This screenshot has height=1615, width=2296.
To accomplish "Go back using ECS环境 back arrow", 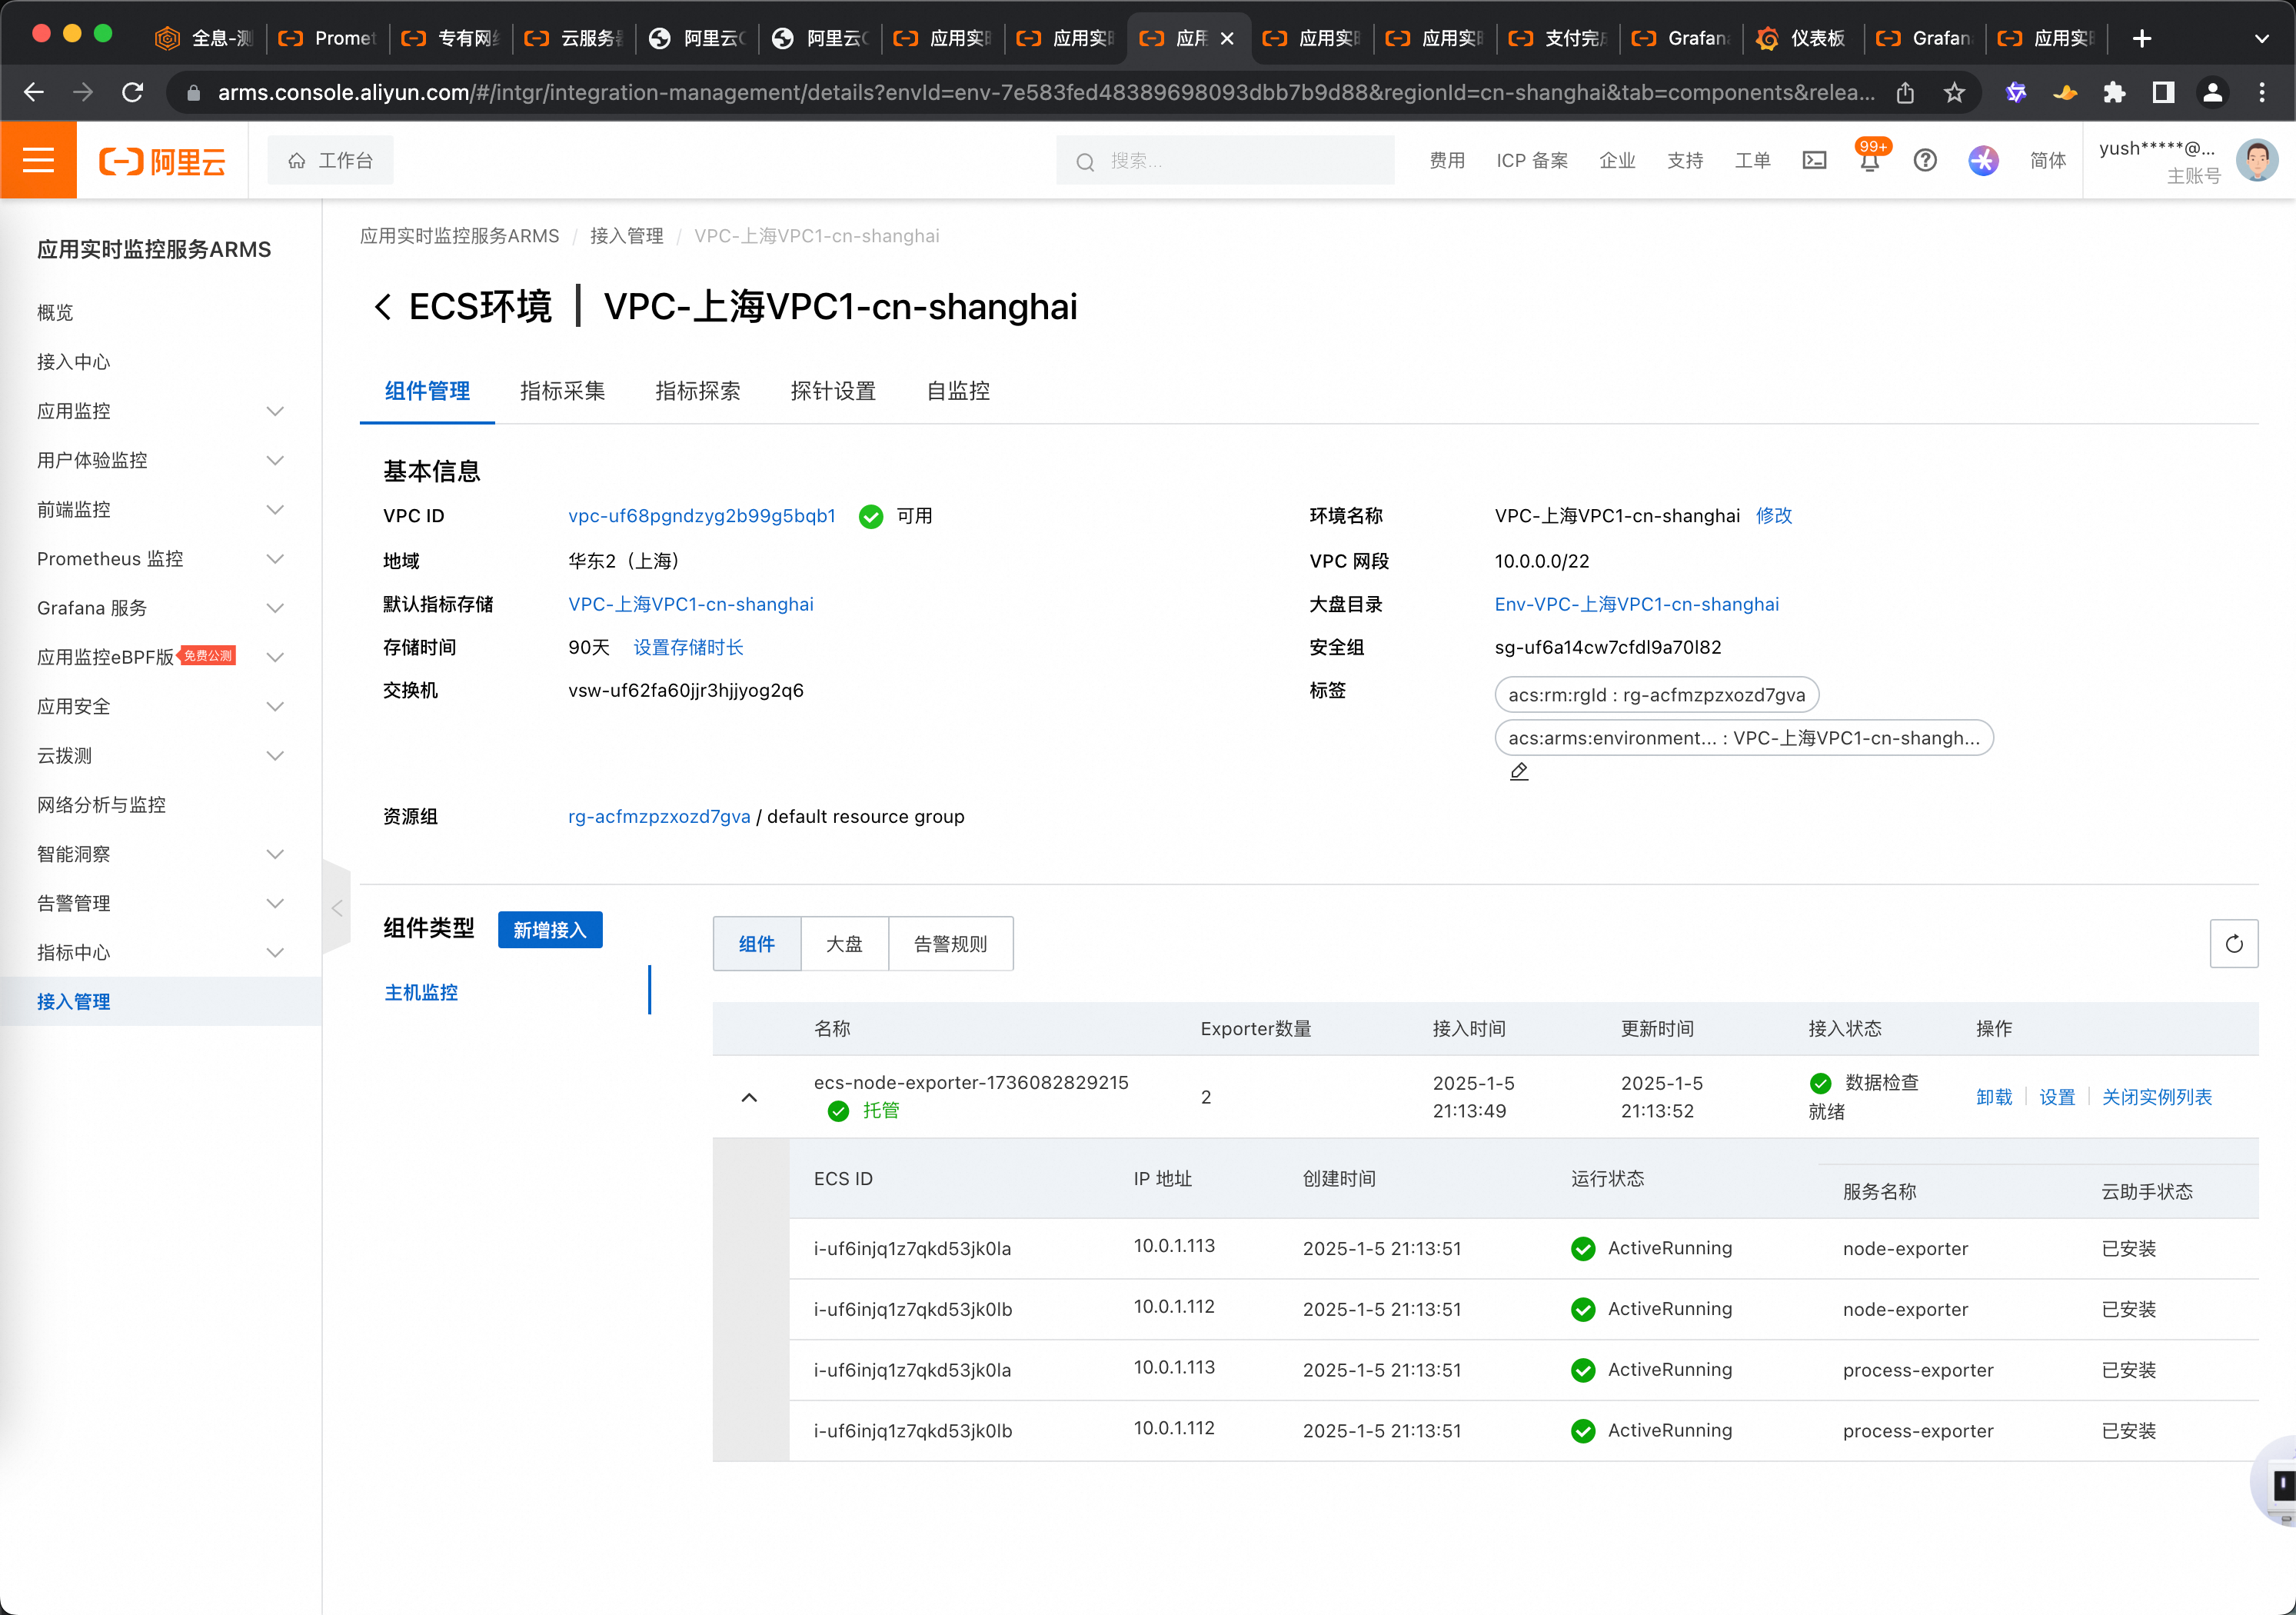I will [x=382, y=307].
